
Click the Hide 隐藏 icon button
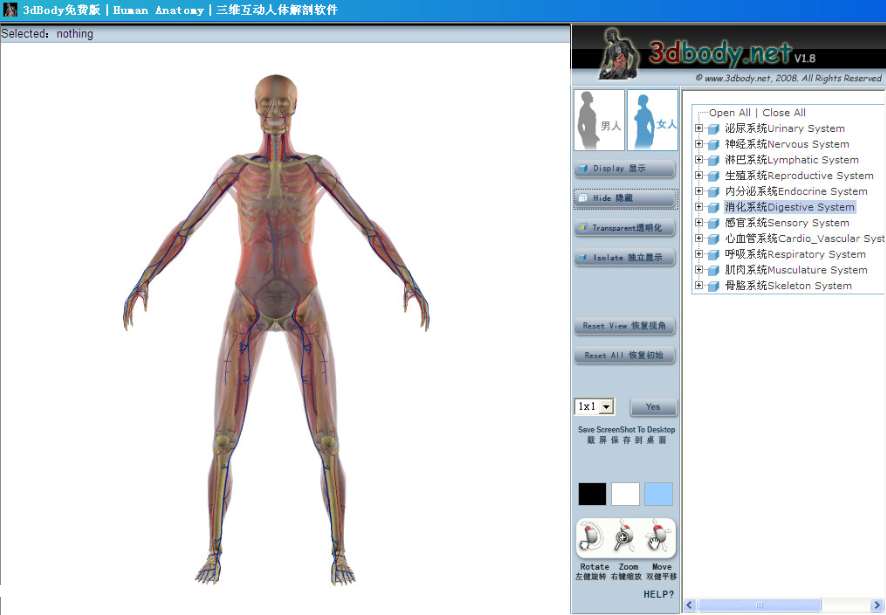point(624,198)
